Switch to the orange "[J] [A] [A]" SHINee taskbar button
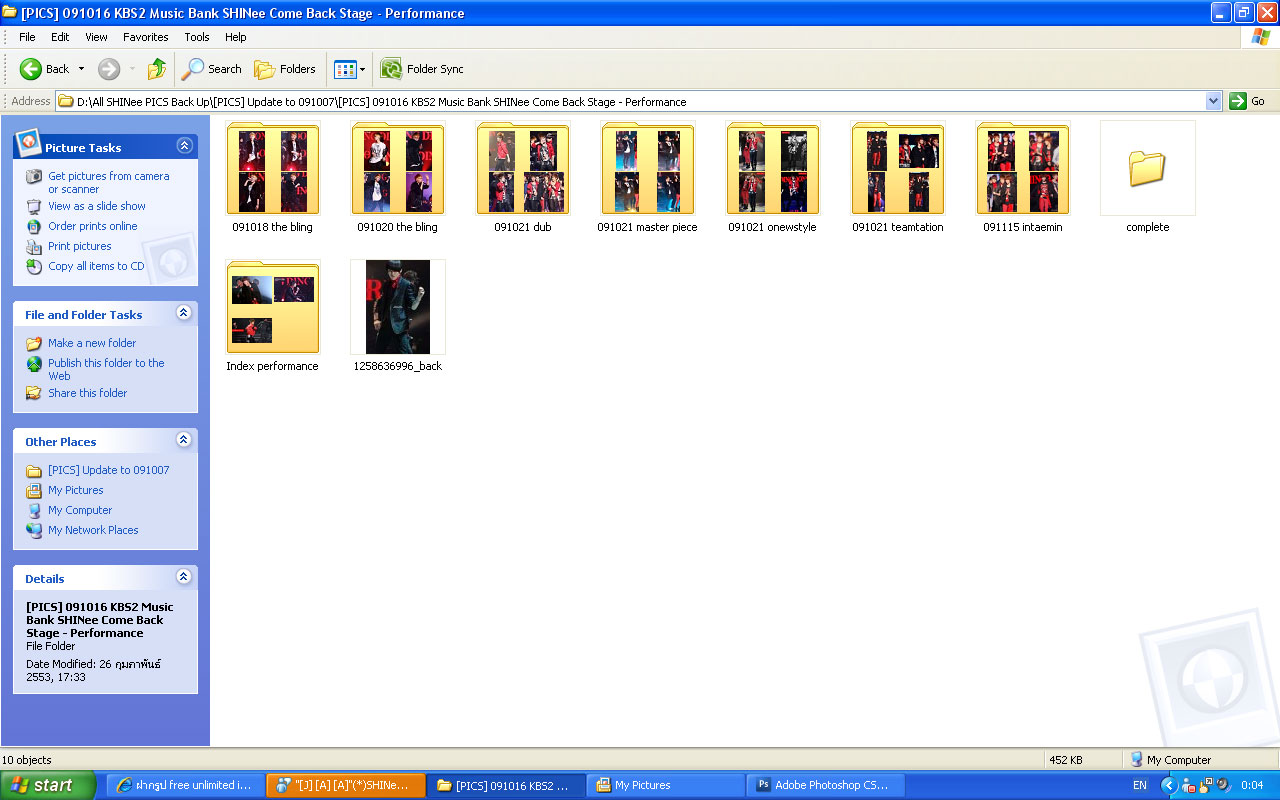1280x800 pixels. pos(345,785)
